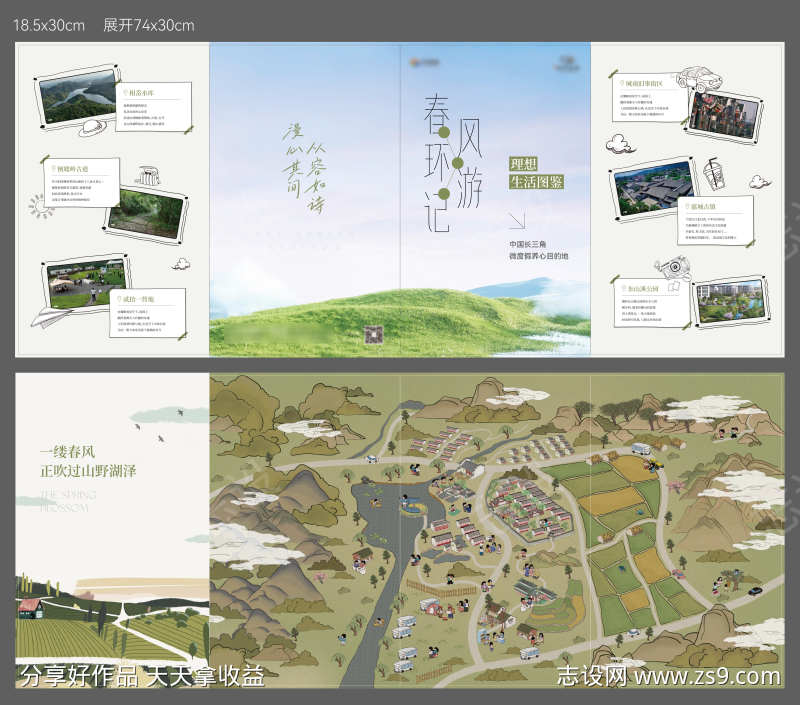This screenshot has width=800, height=705.
Task: Open the aerial reservoir photo
Action: 77,97
